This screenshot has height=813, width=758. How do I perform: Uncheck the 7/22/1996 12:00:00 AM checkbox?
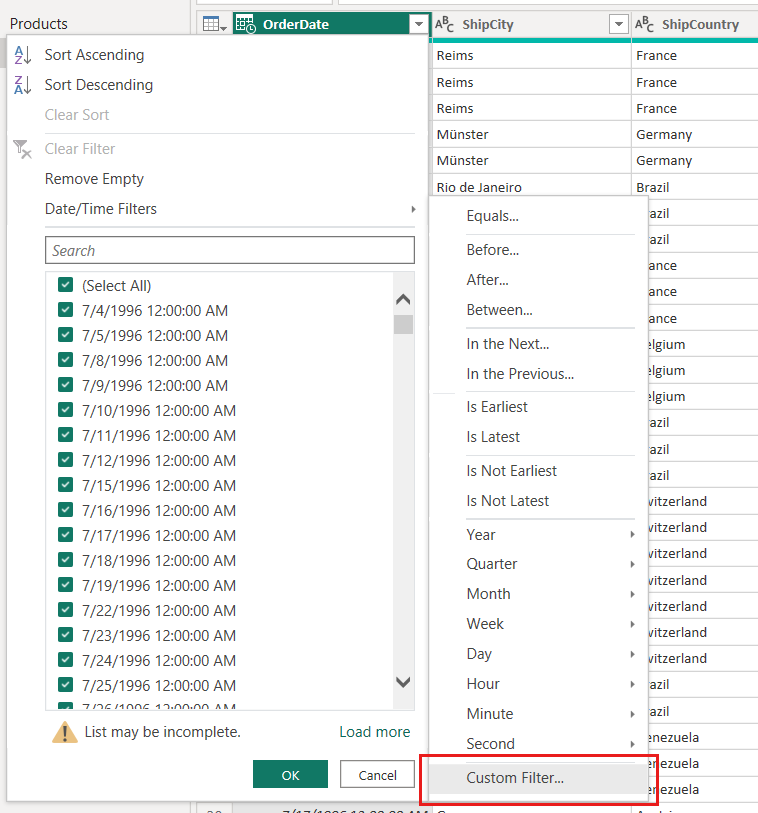65,609
